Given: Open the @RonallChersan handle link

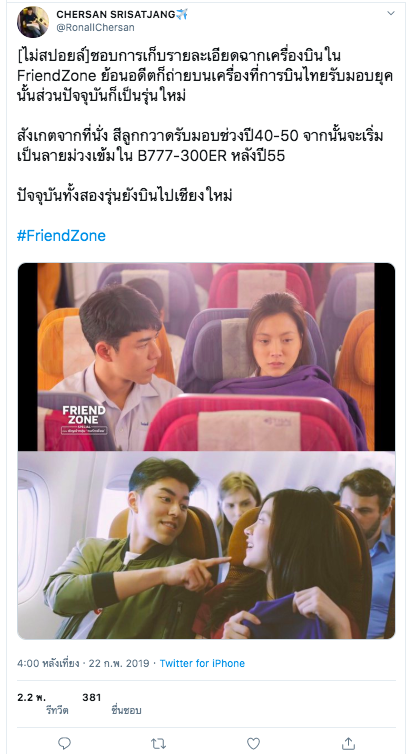Looking at the screenshot, I should pos(95,28).
